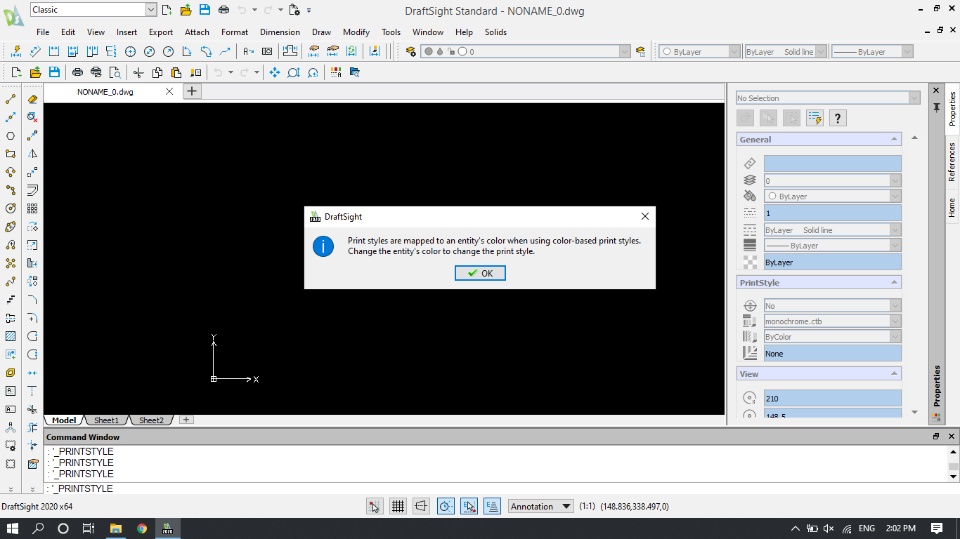The image size is (960, 539).
Task: Pick the Mirror tool in the Modify toolbar
Action: [x=32, y=154]
